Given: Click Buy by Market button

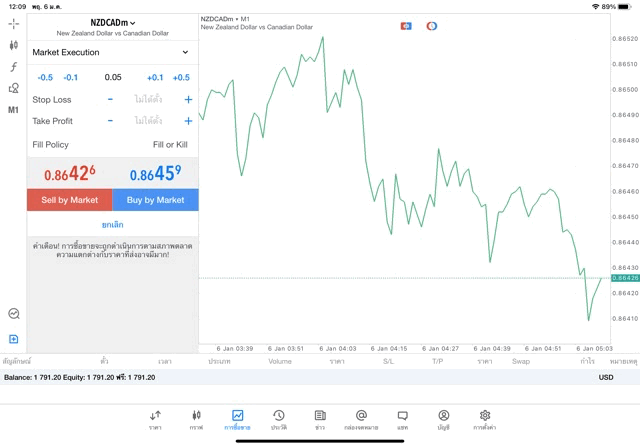Looking at the screenshot, I should tap(156, 200).
